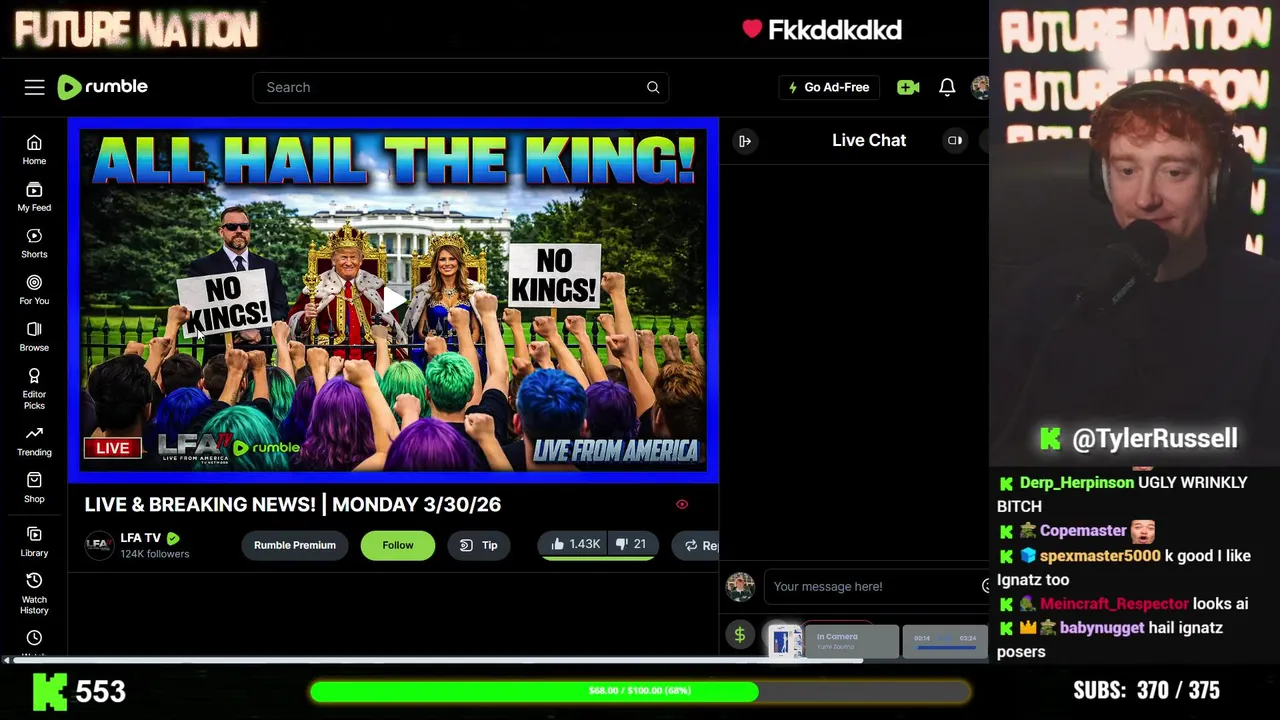Click username Copemaster in overlay chat
1280x720 pixels.
coord(1083,531)
